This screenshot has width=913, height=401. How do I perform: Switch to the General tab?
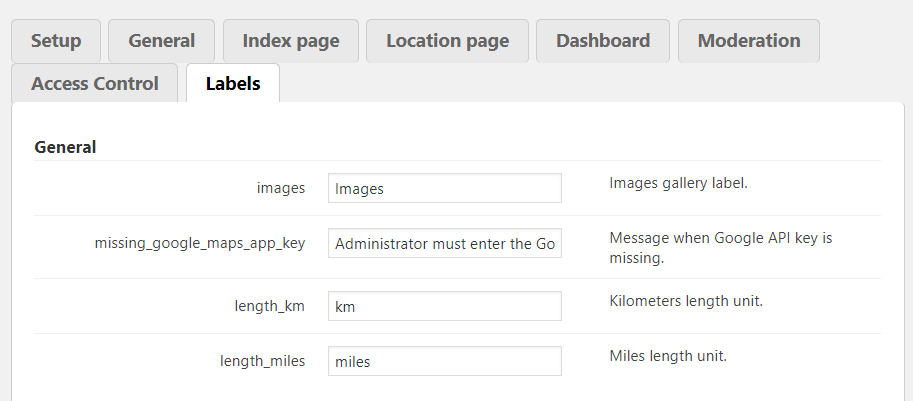pyautogui.click(x=161, y=41)
